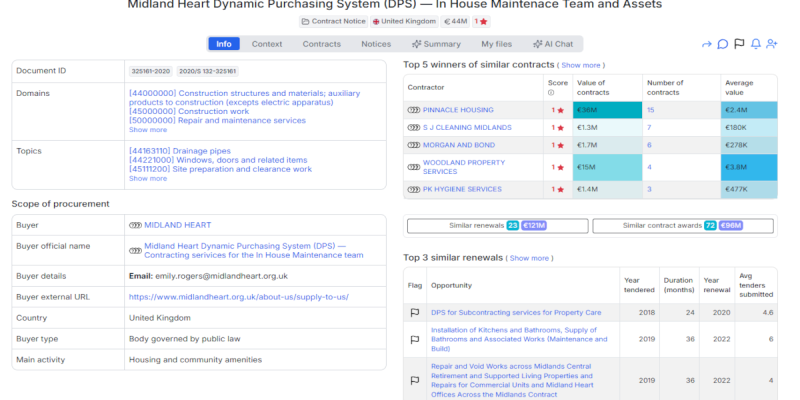Click company icon beside MORGAN AND BOND
Screen dimensions: 800x400
(414, 145)
